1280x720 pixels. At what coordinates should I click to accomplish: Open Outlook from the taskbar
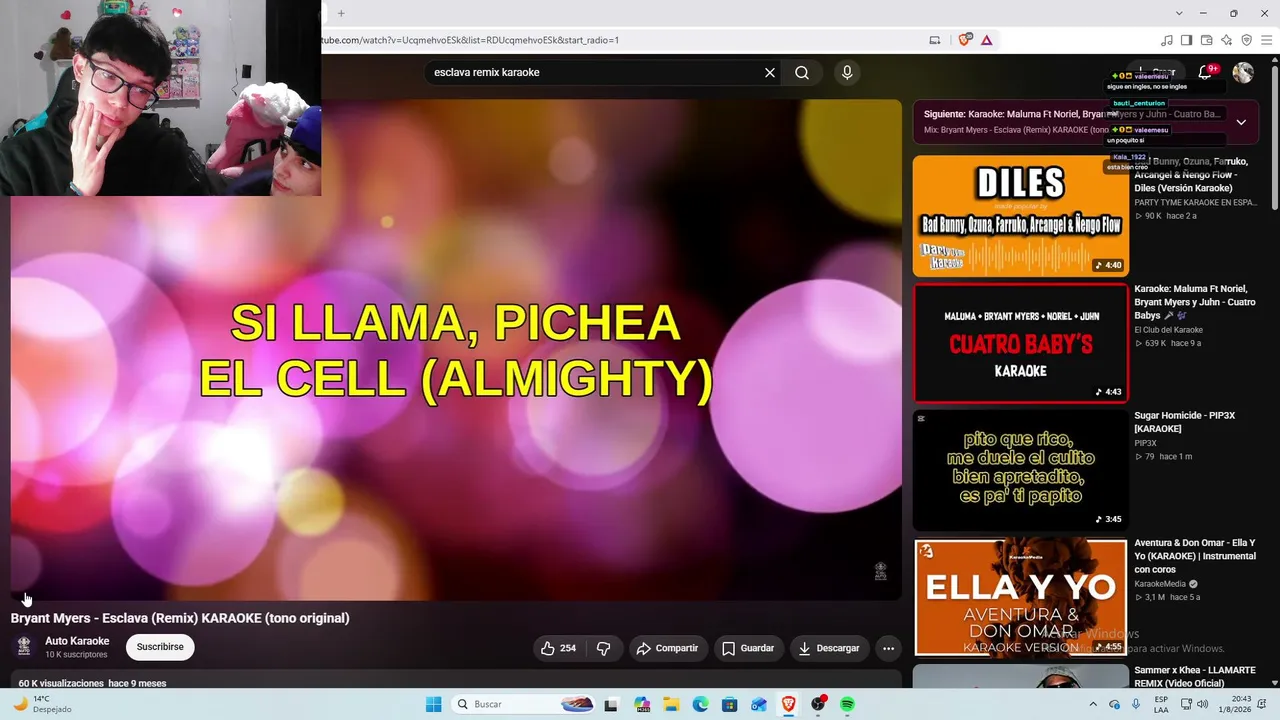coord(759,704)
